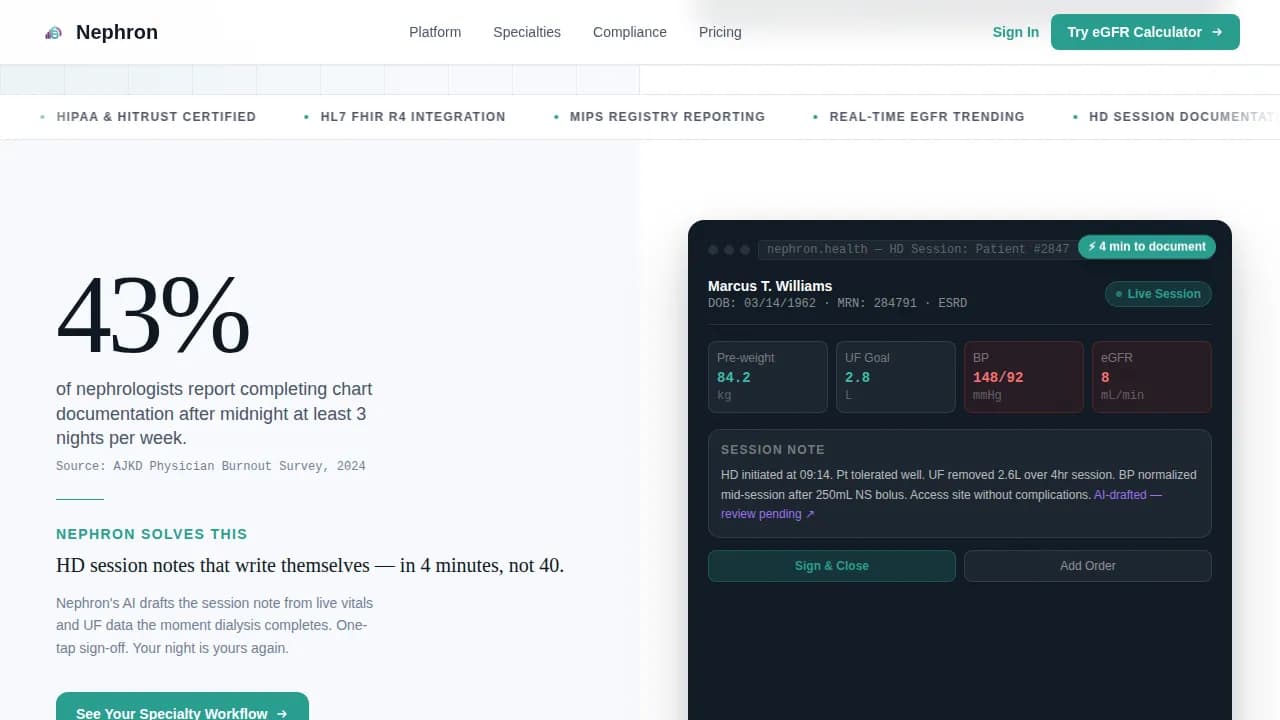Click the Sign In link
This screenshot has height=720, width=1280.
tap(1015, 32)
